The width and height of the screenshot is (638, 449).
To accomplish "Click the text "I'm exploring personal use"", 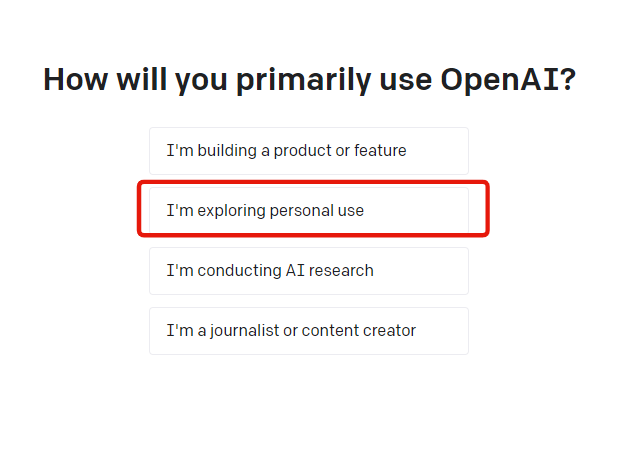I will 265,211.
